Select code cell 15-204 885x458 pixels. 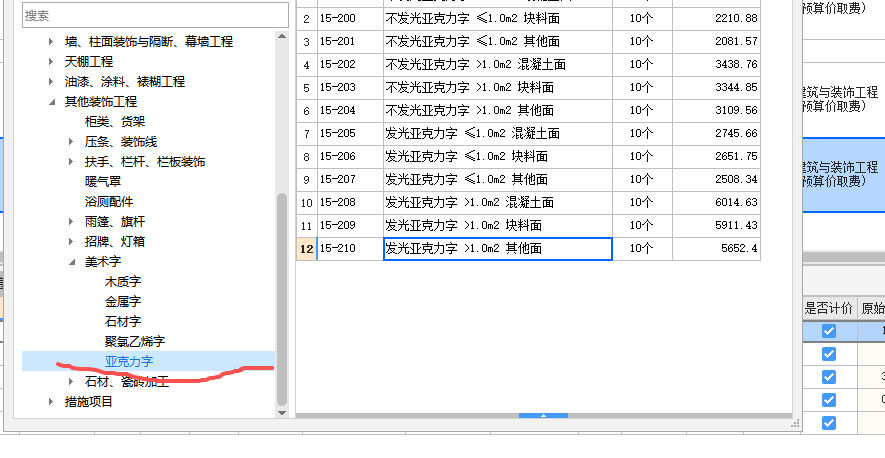point(350,111)
